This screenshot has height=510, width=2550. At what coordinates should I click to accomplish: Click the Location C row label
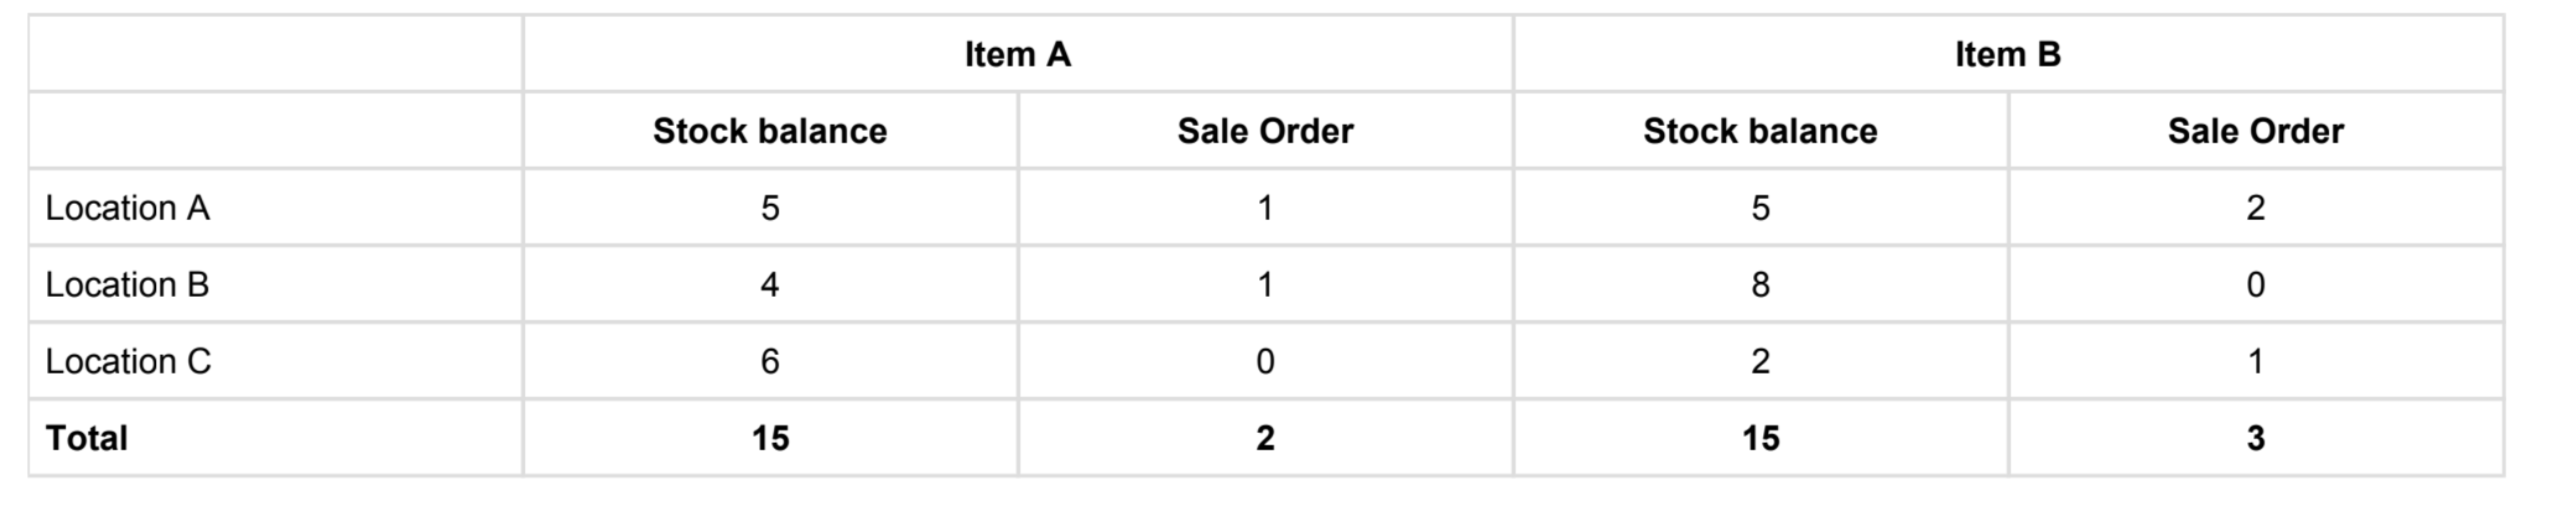128,361
